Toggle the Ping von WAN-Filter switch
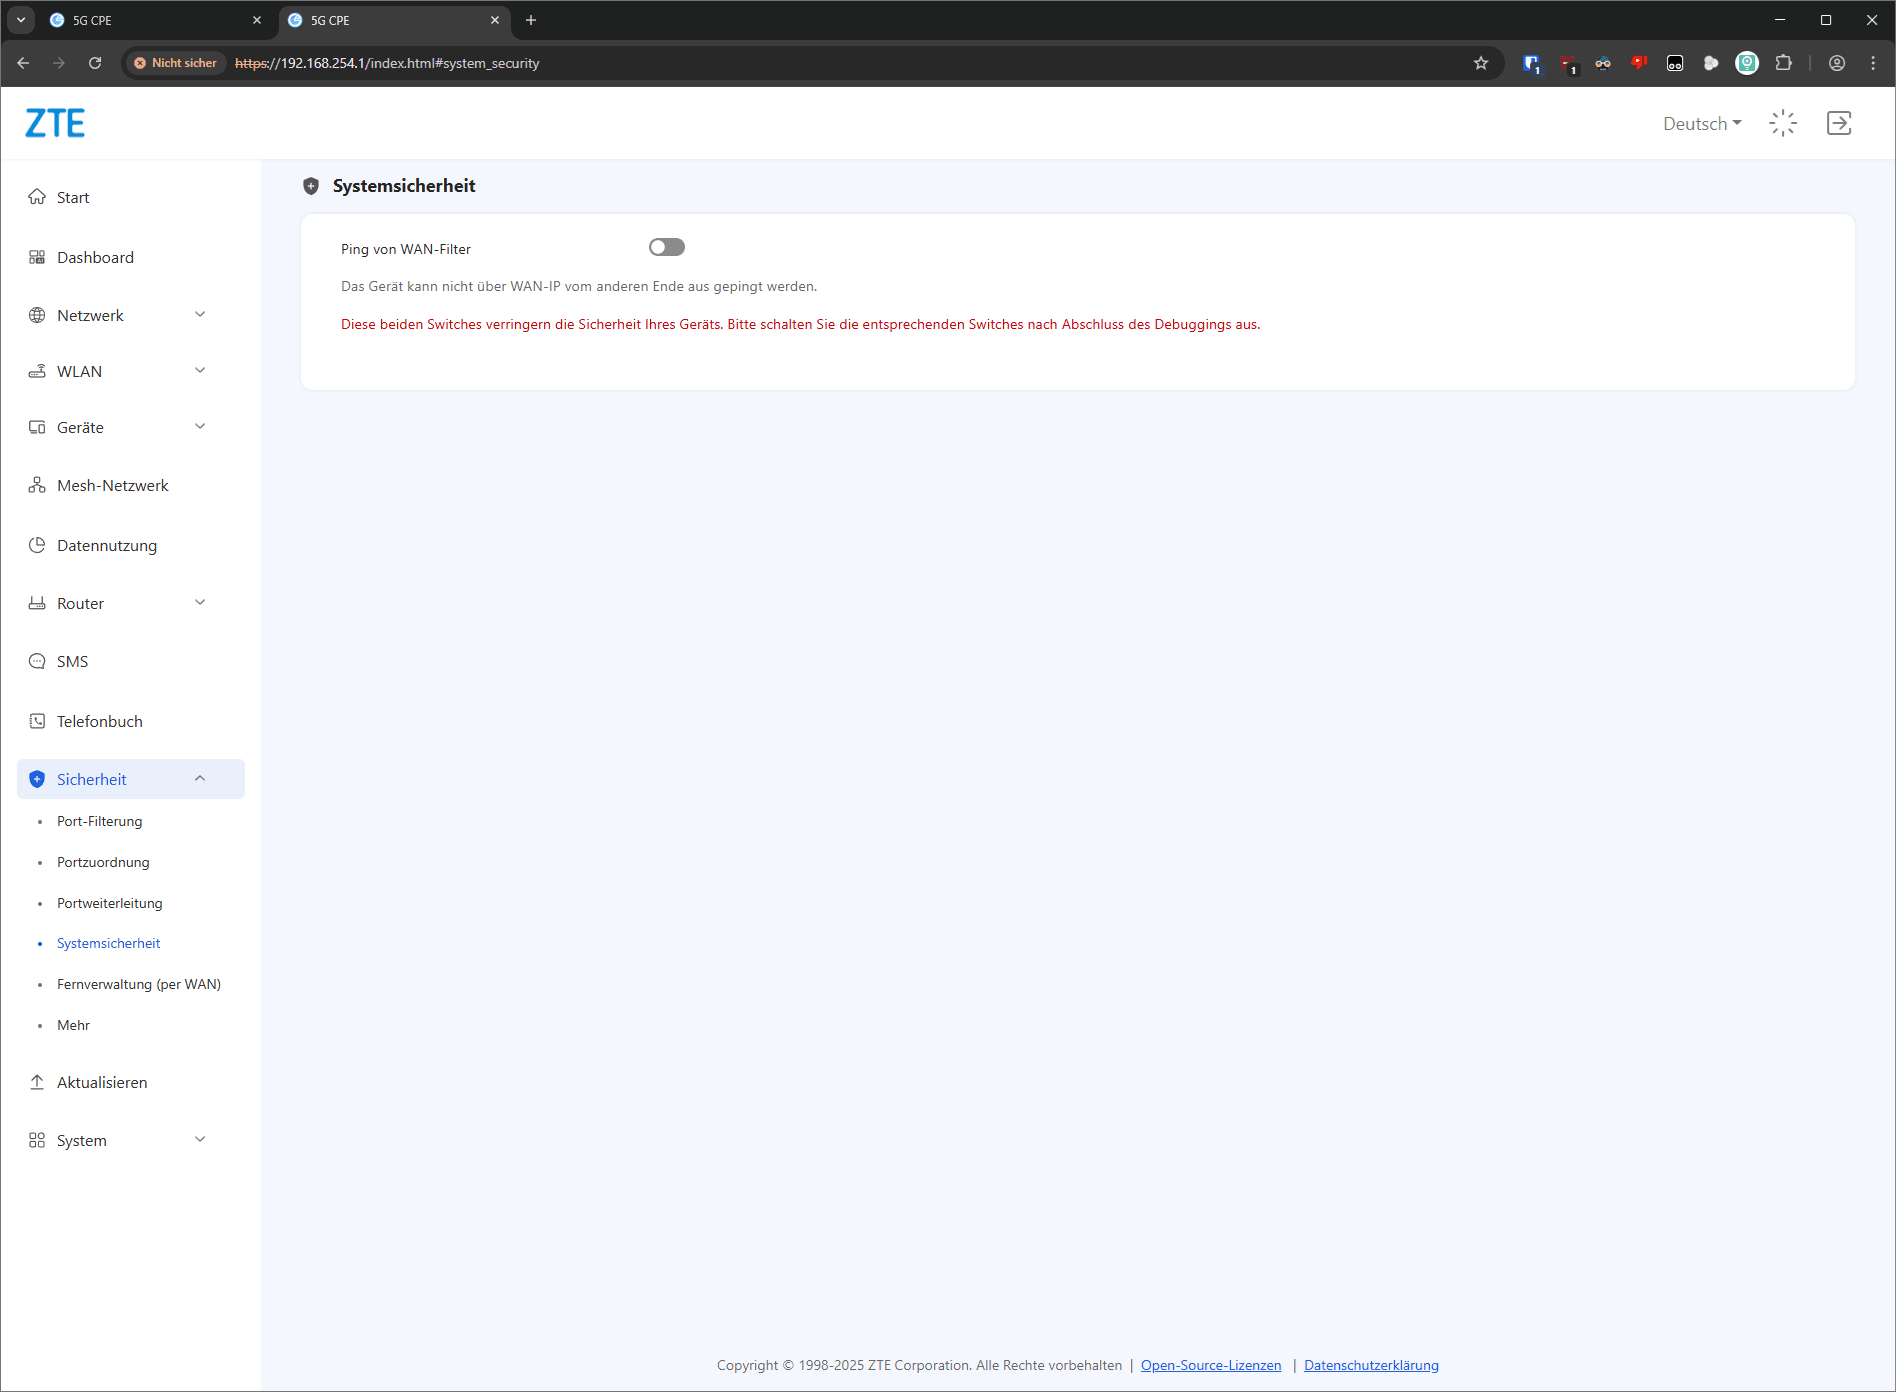Screen dimensions: 1896x1392 click(x=666, y=247)
